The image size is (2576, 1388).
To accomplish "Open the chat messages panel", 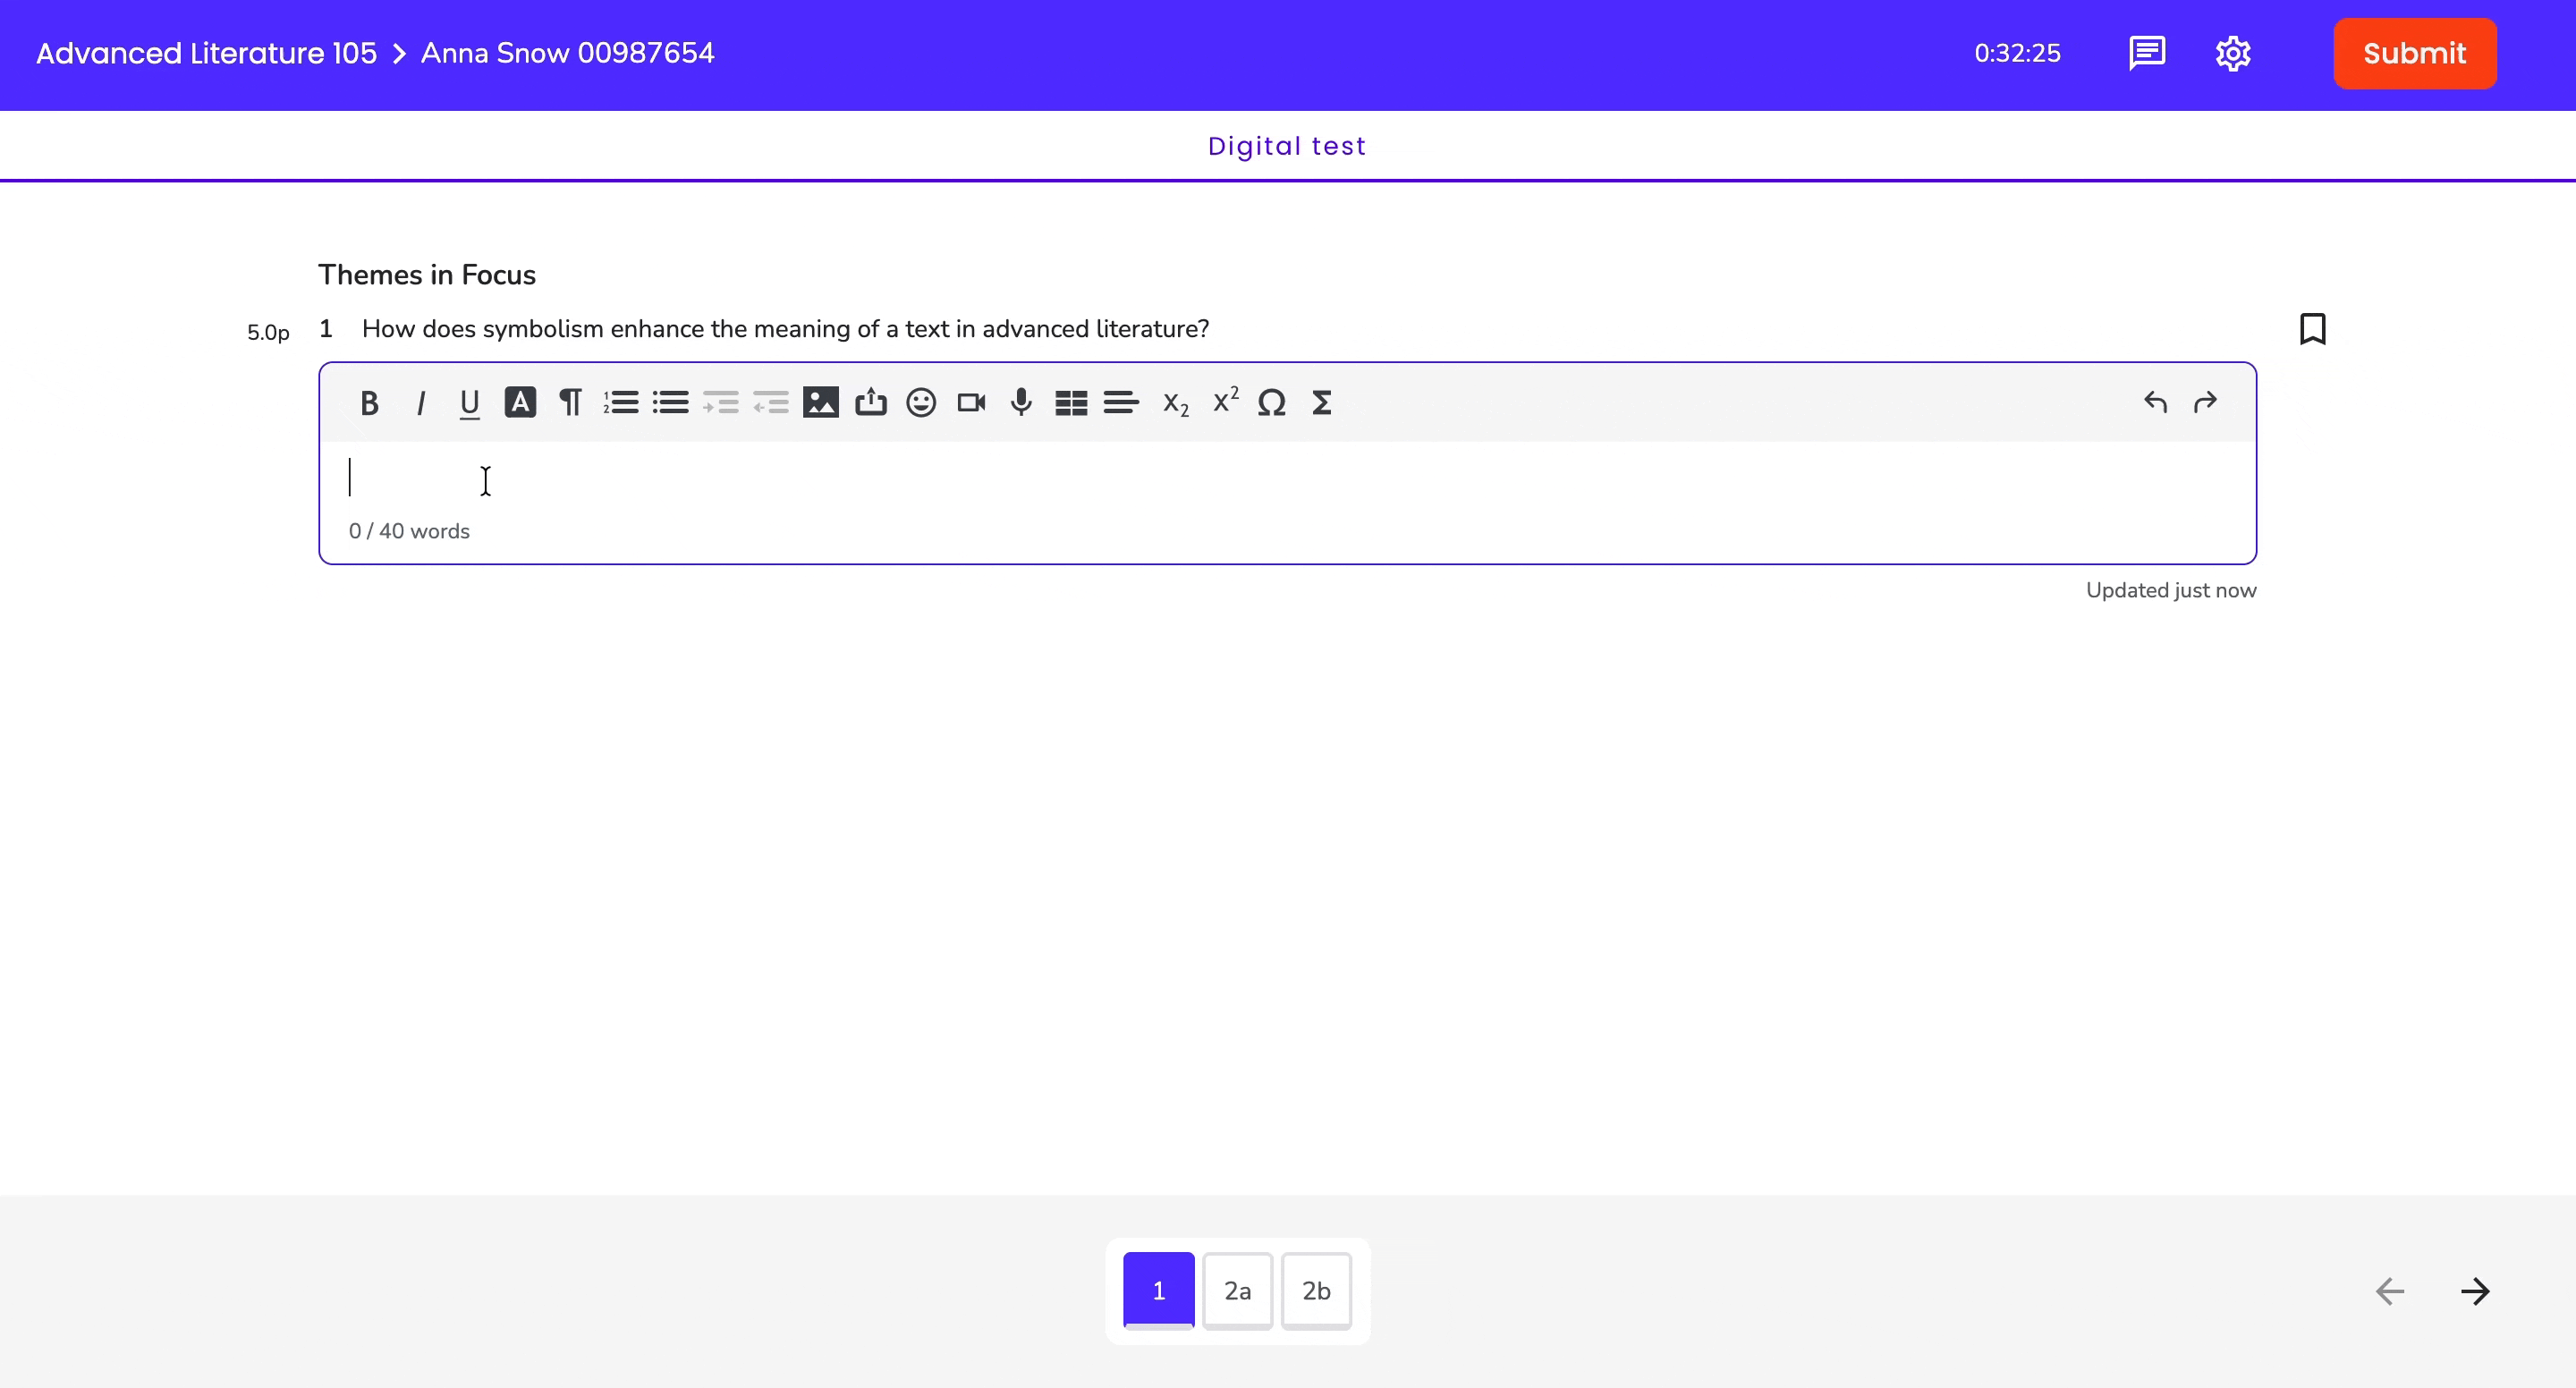I will pos(2147,53).
